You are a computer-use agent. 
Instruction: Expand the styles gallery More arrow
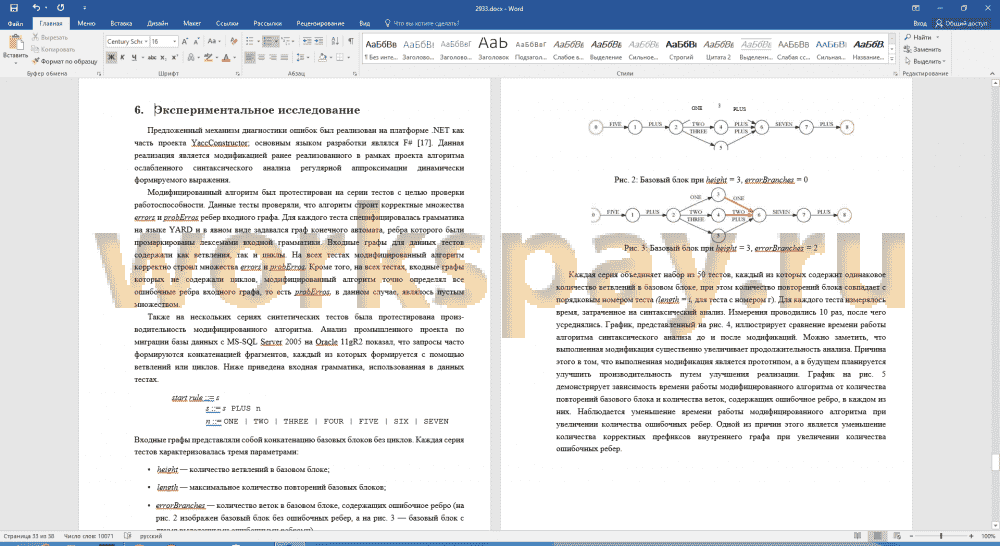pyautogui.click(x=892, y=59)
